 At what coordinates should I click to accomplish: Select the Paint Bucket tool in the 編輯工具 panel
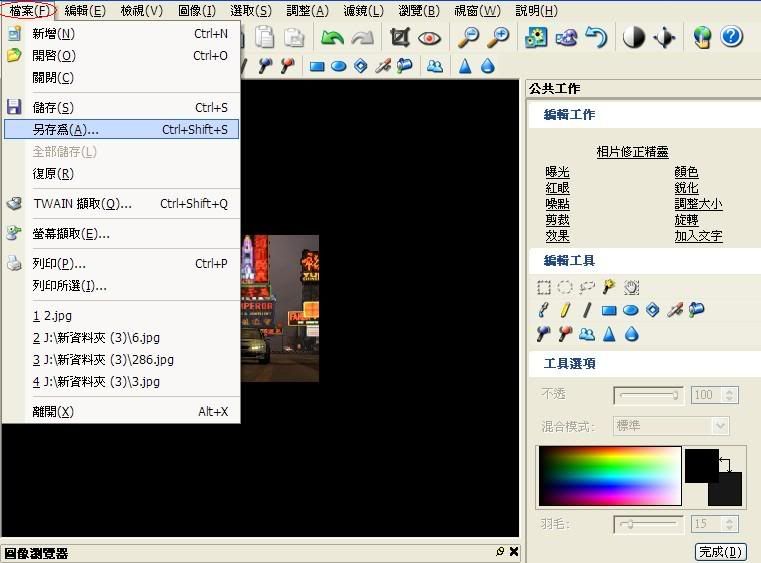click(696, 310)
